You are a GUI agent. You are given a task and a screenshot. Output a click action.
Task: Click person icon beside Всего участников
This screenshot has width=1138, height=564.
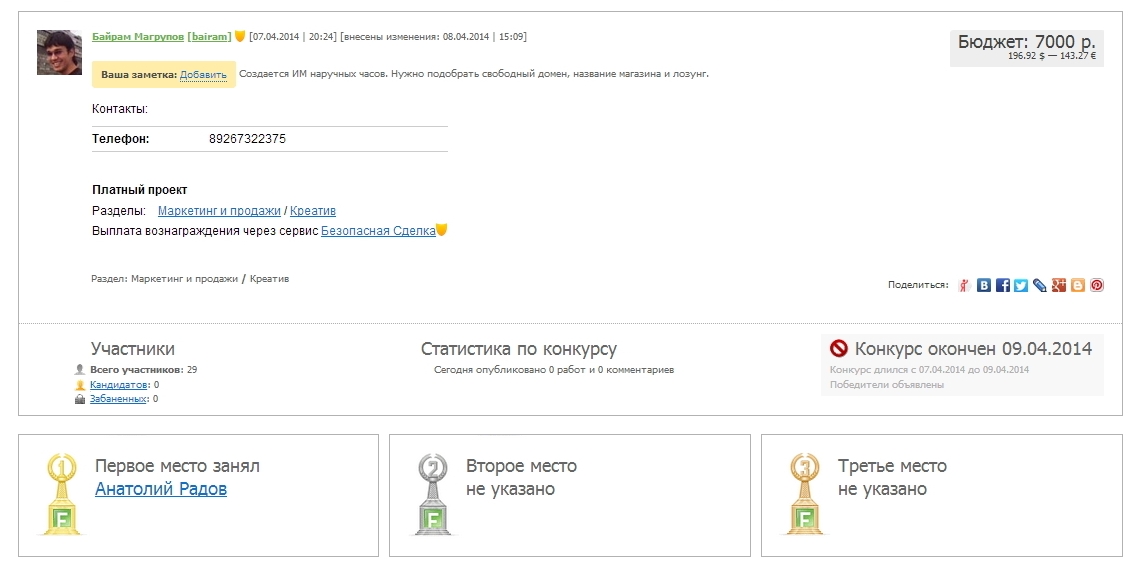pyautogui.click(x=80, y=369)
